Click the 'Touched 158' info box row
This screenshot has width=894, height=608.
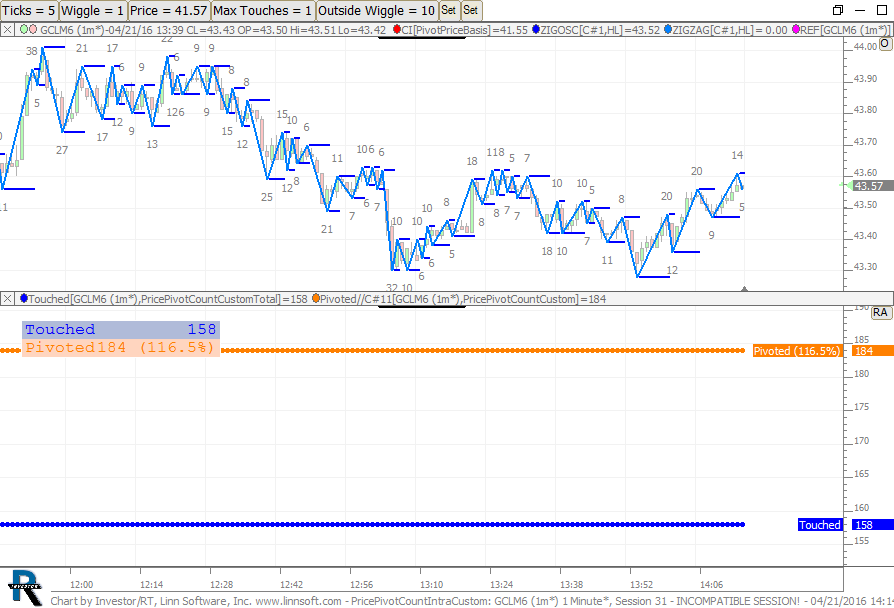pos(121,330)
